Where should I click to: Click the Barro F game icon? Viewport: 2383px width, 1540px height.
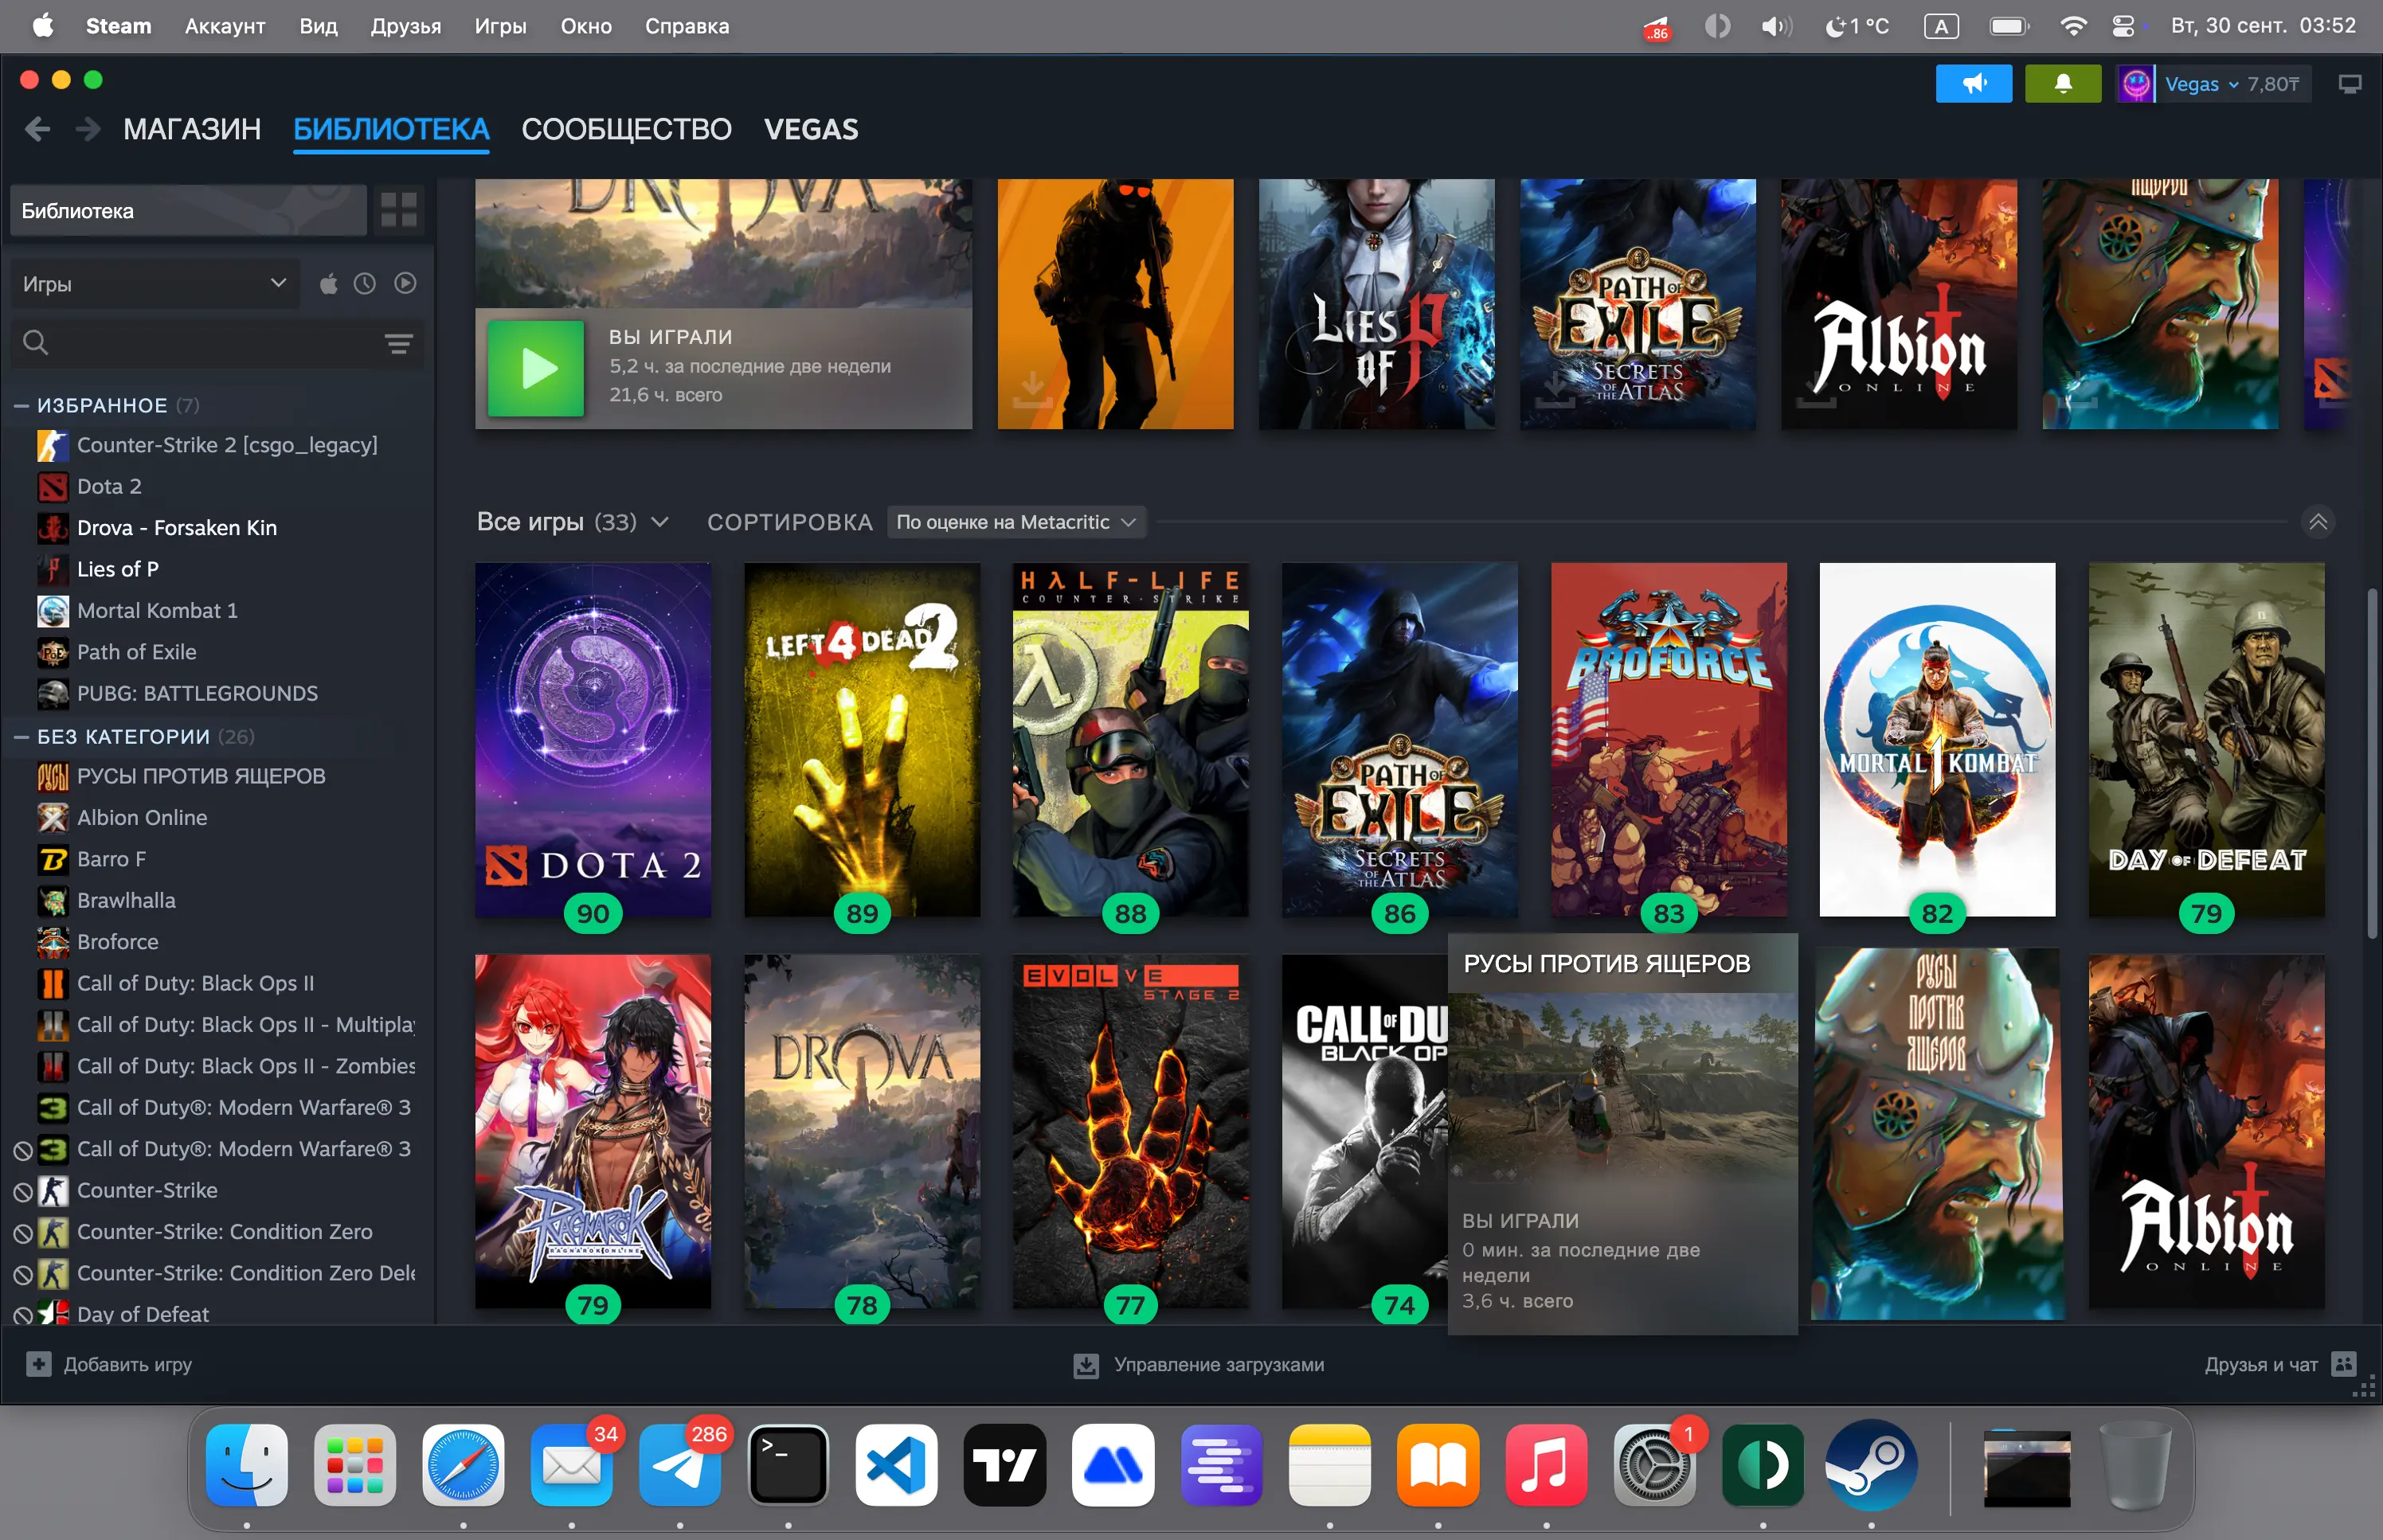coord(53,860)
